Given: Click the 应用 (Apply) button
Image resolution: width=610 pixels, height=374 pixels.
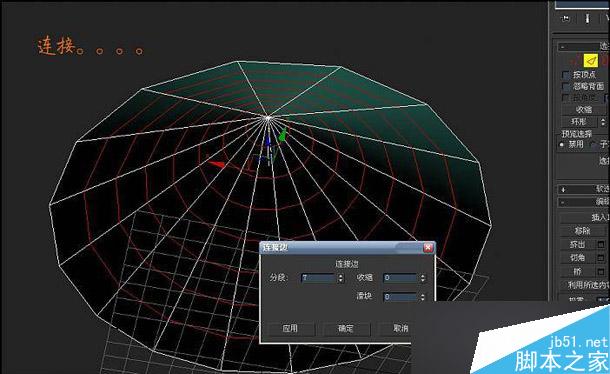Looking at the screenshot, I should pyautogui.click(x=290, y=328).
